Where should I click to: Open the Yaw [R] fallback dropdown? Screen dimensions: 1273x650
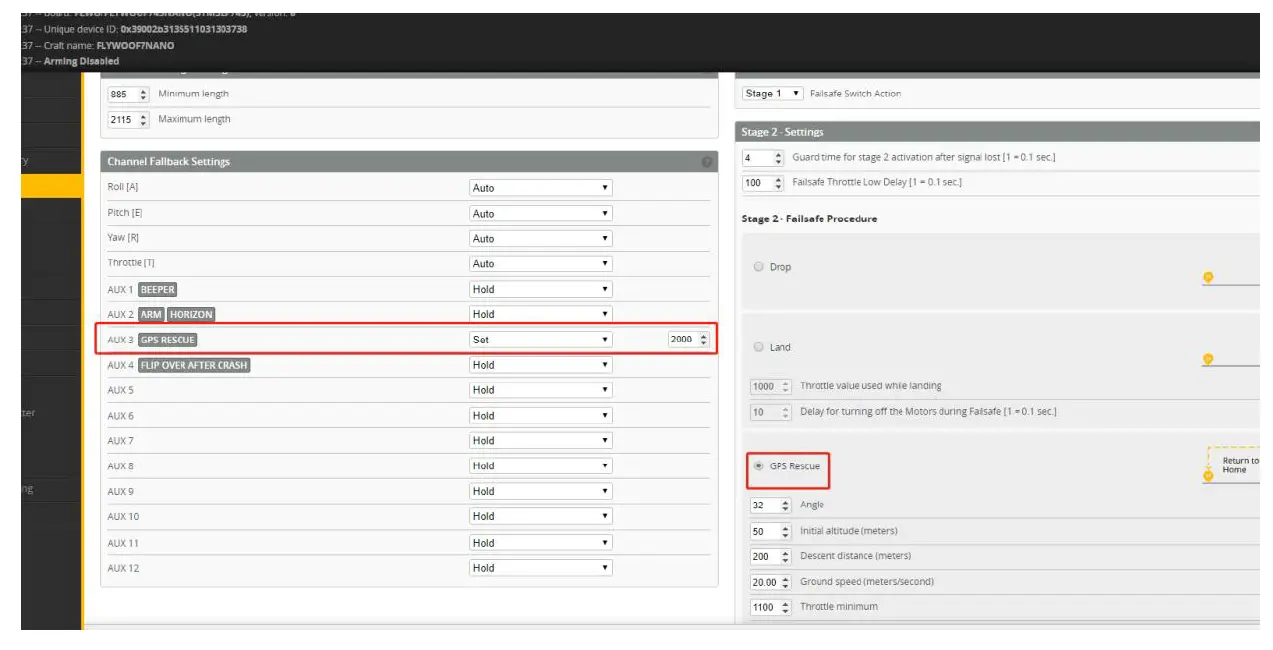point(540,238)
